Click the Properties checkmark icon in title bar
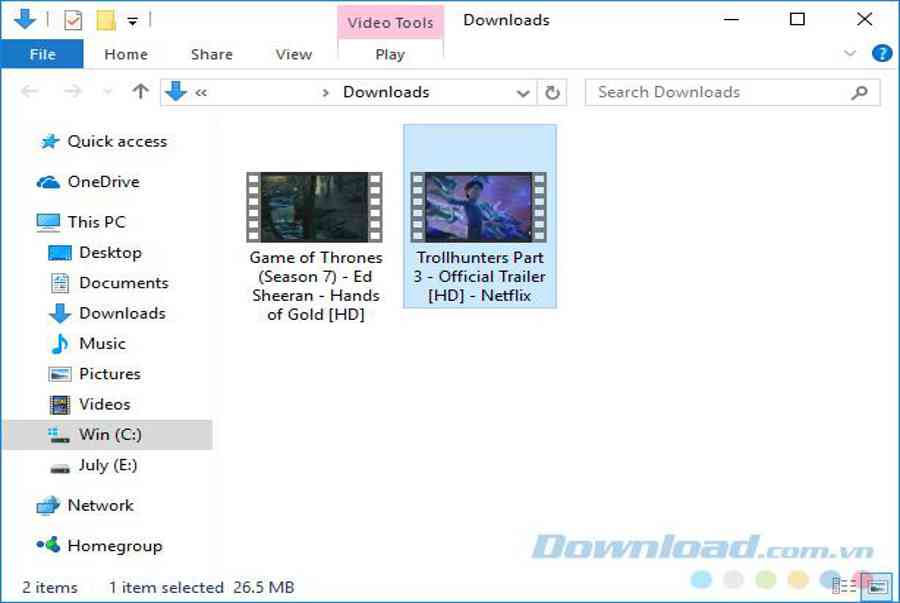This screenshot has height=603, width=900. (x=73, y=20)
